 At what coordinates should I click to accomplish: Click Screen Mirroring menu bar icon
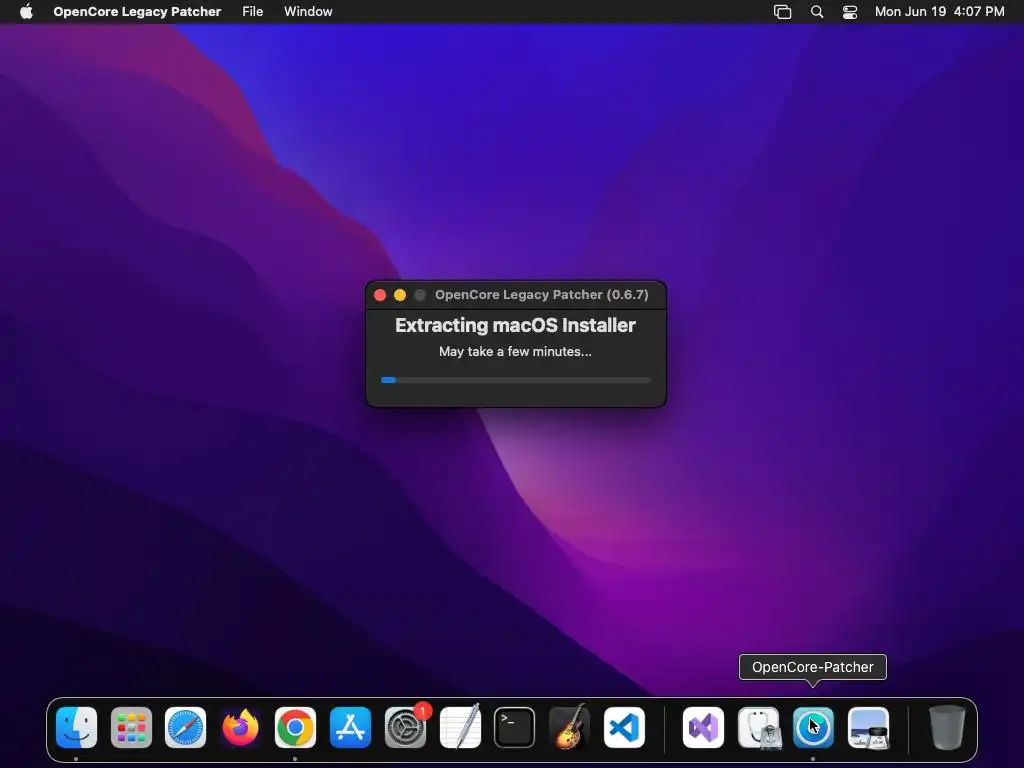782,11
